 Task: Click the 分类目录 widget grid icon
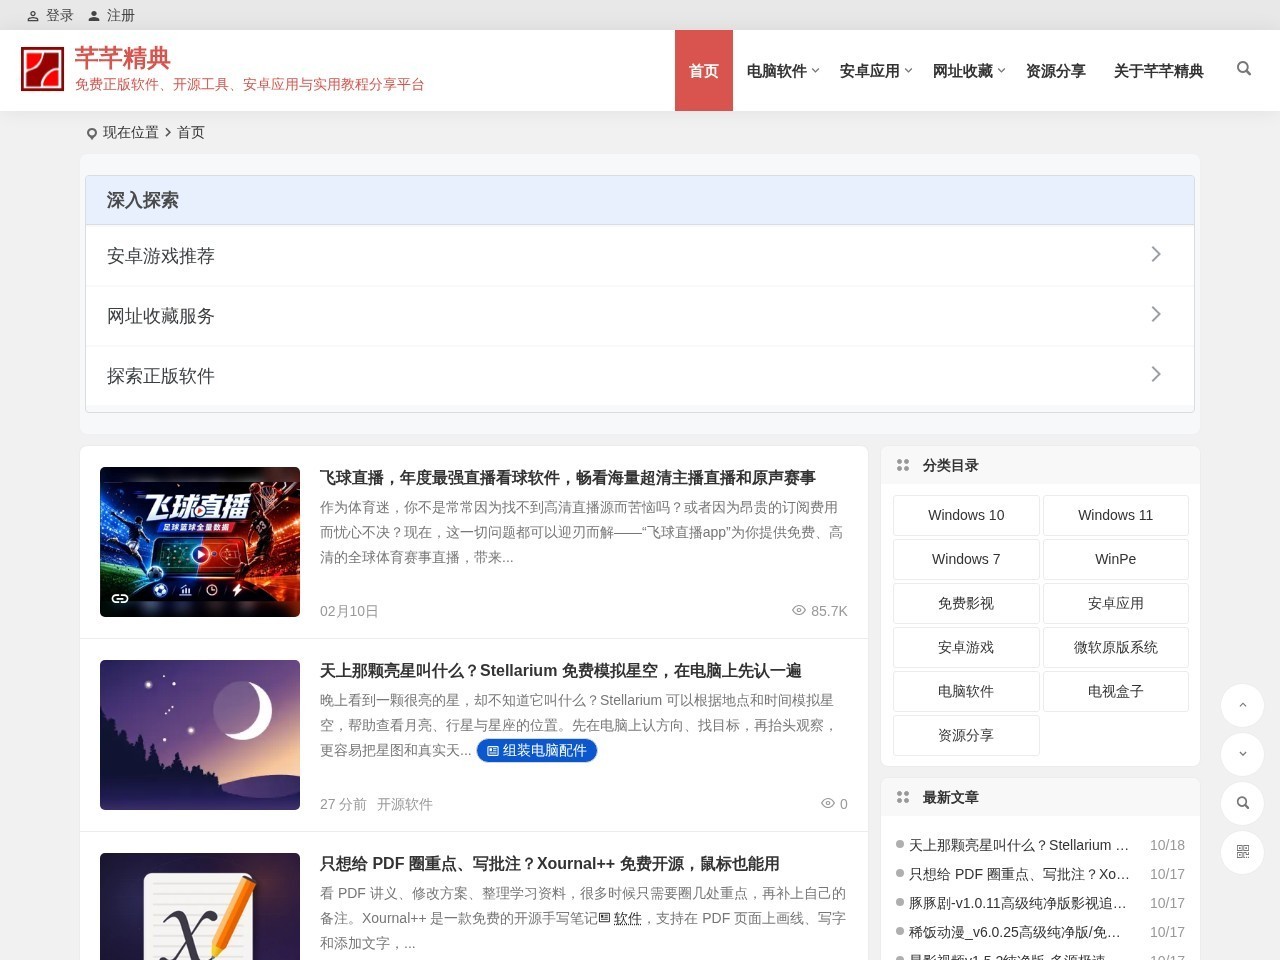click(903, 465)
